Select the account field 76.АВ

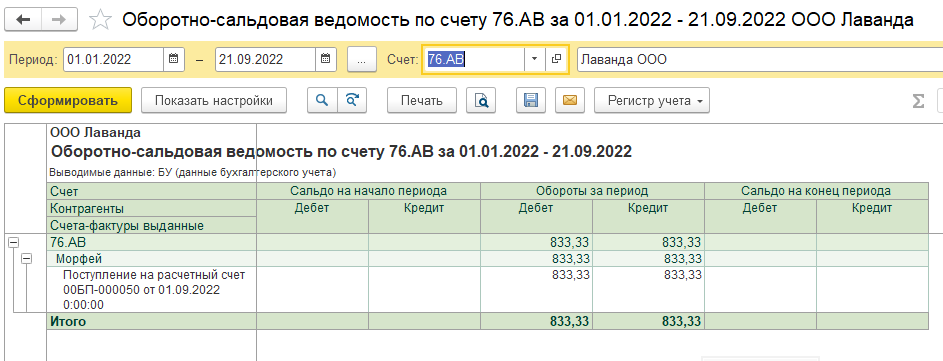point(474,59)
